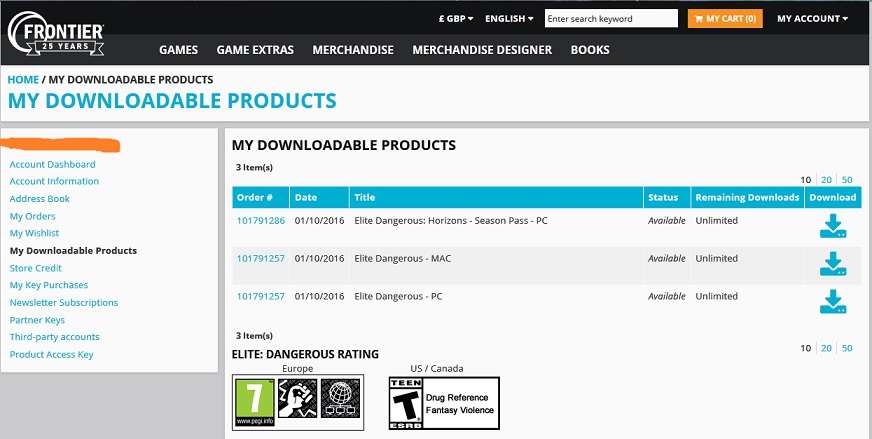The height and width of the screenshot is (439, 872).
Task: Download Elite Dangerous - PC
Action: pos(833,302)
